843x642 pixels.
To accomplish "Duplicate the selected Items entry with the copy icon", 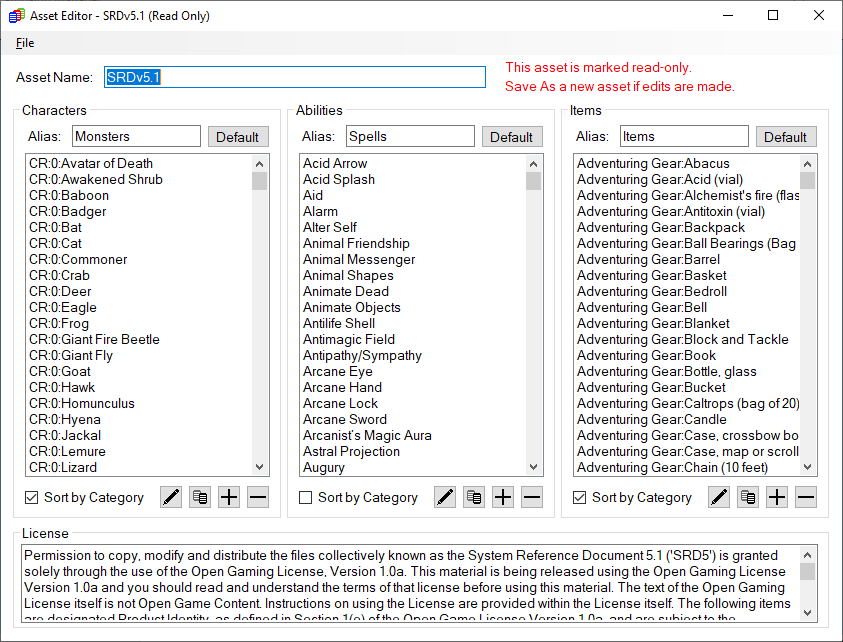I will click(748, 497).
